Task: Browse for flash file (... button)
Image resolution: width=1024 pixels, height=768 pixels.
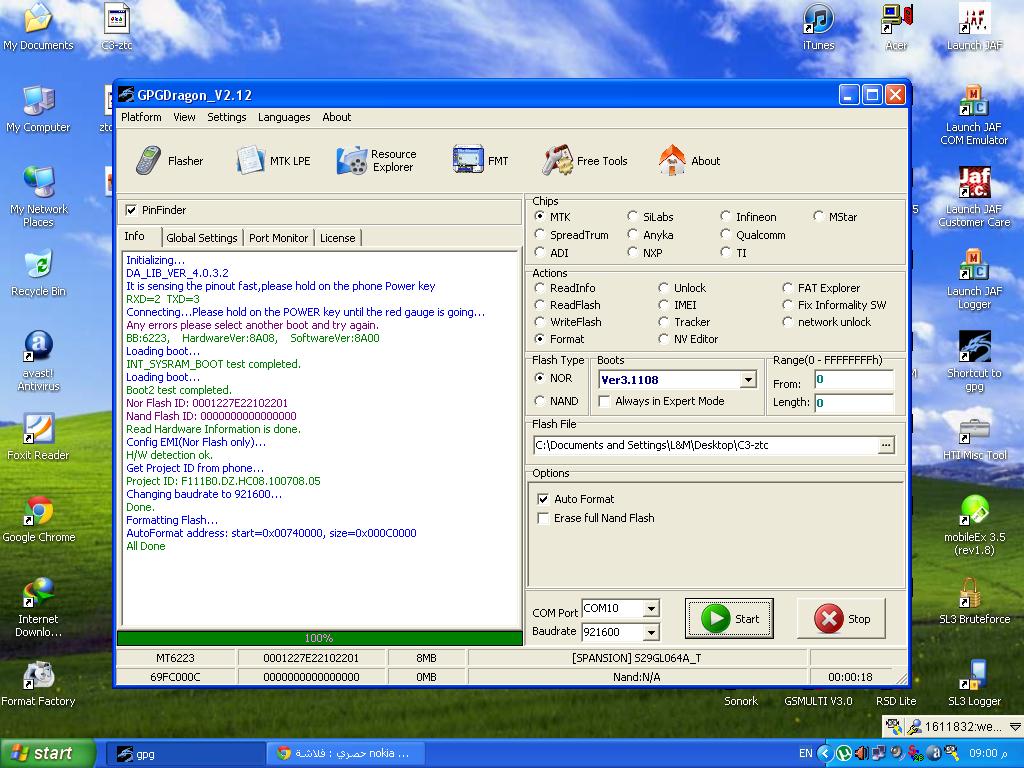Action: 886,445
